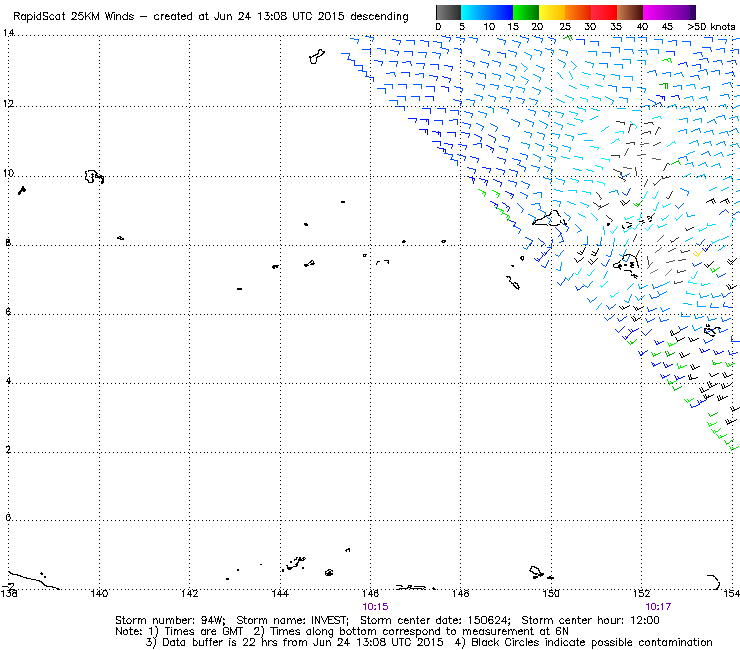Click the yellow wind barb near 7.7N 153E

point(697,253)
